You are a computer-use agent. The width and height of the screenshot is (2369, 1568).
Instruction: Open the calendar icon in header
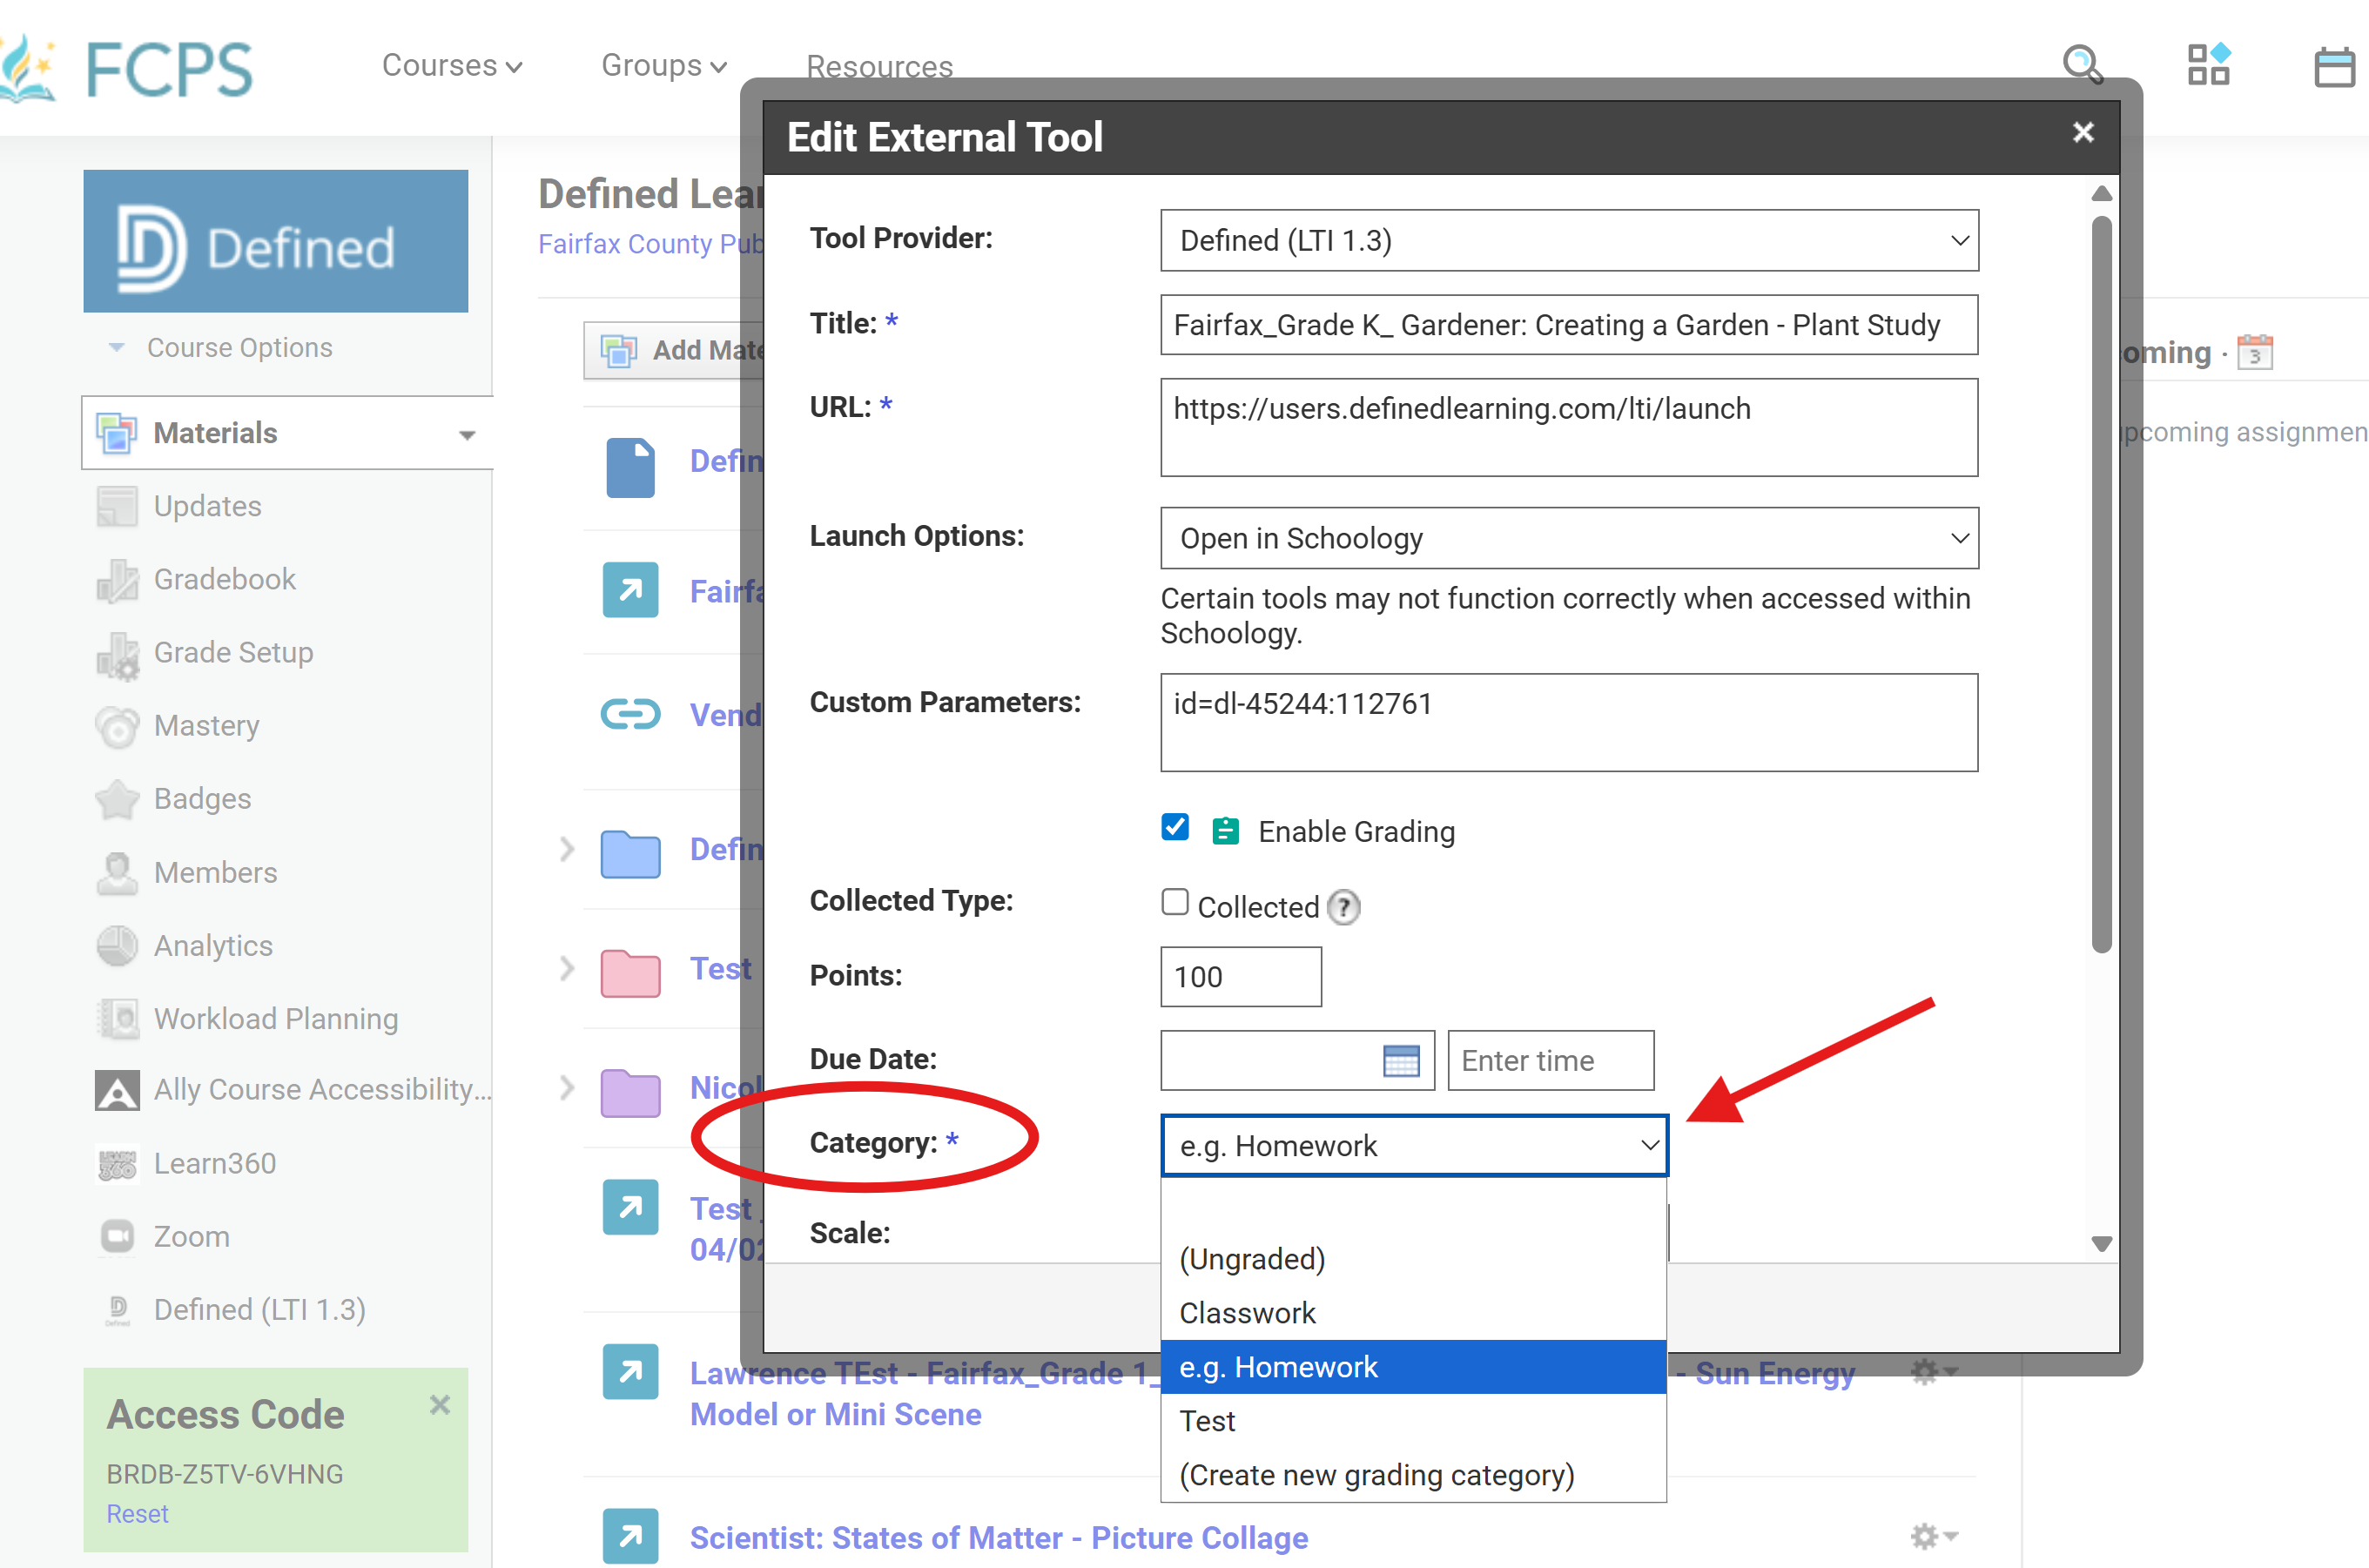tap(2335, 67)
